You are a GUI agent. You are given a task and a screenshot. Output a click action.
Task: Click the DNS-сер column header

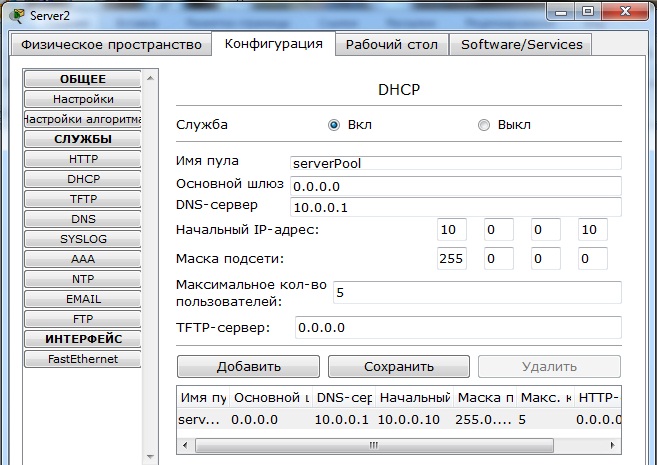coord(344,397)
